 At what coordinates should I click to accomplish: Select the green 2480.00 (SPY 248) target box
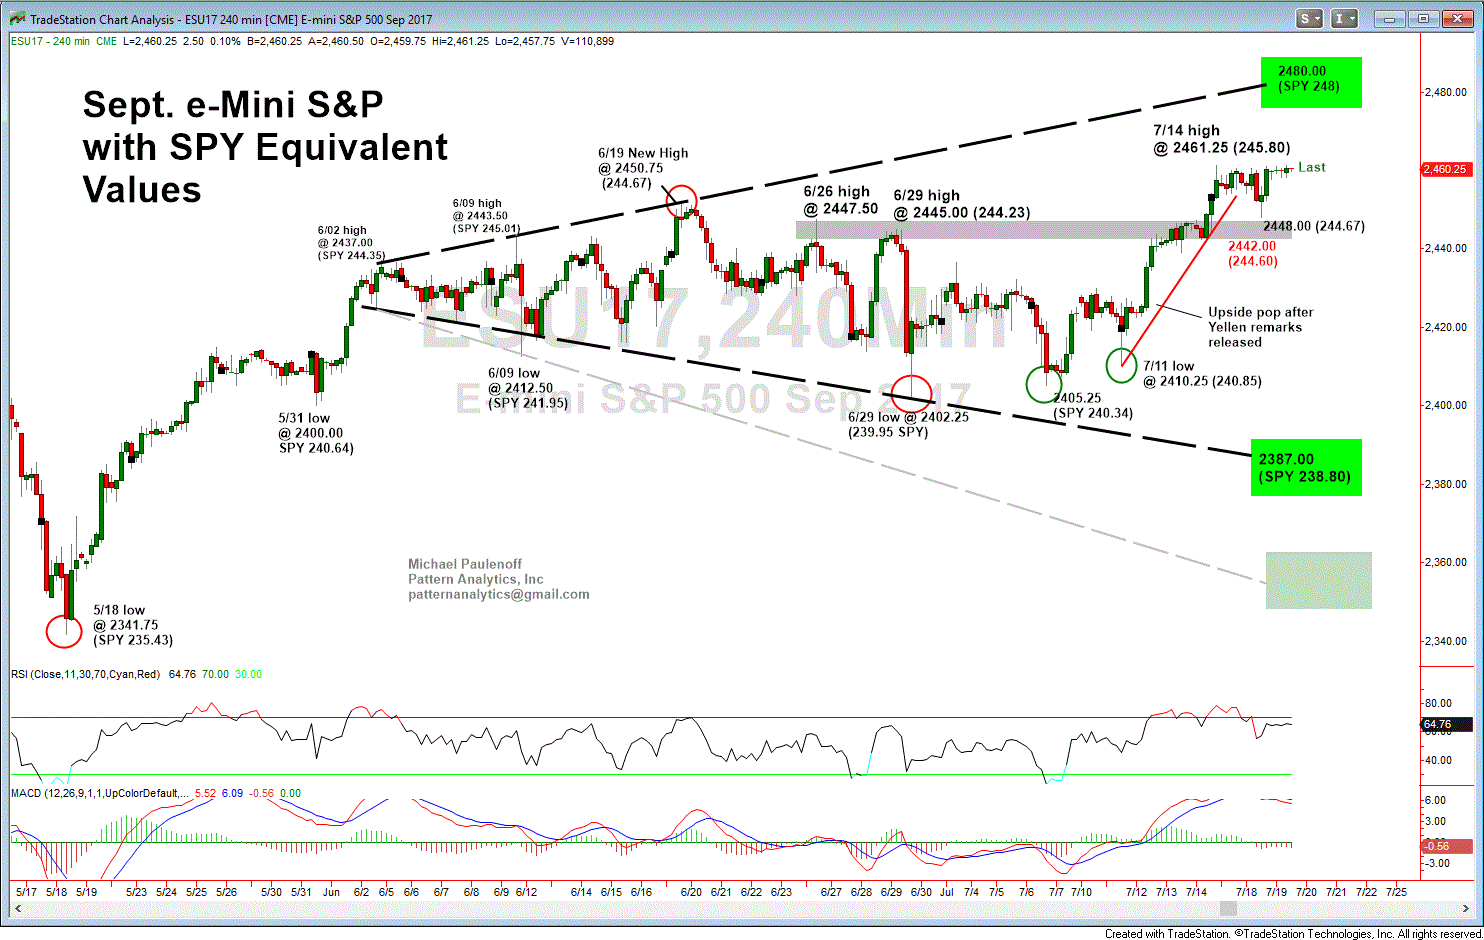[x=1310, y=82]
